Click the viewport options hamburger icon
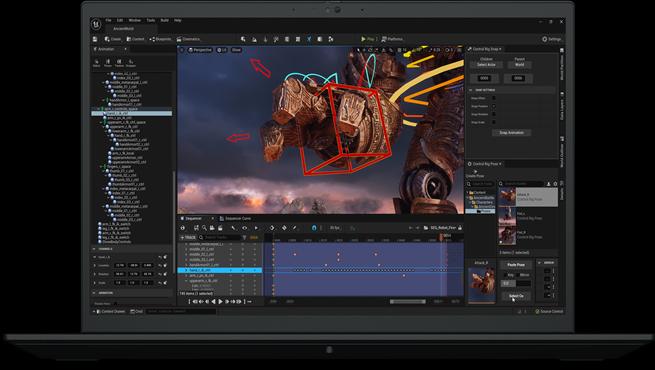655x370 pixels. tap(182, 50)
